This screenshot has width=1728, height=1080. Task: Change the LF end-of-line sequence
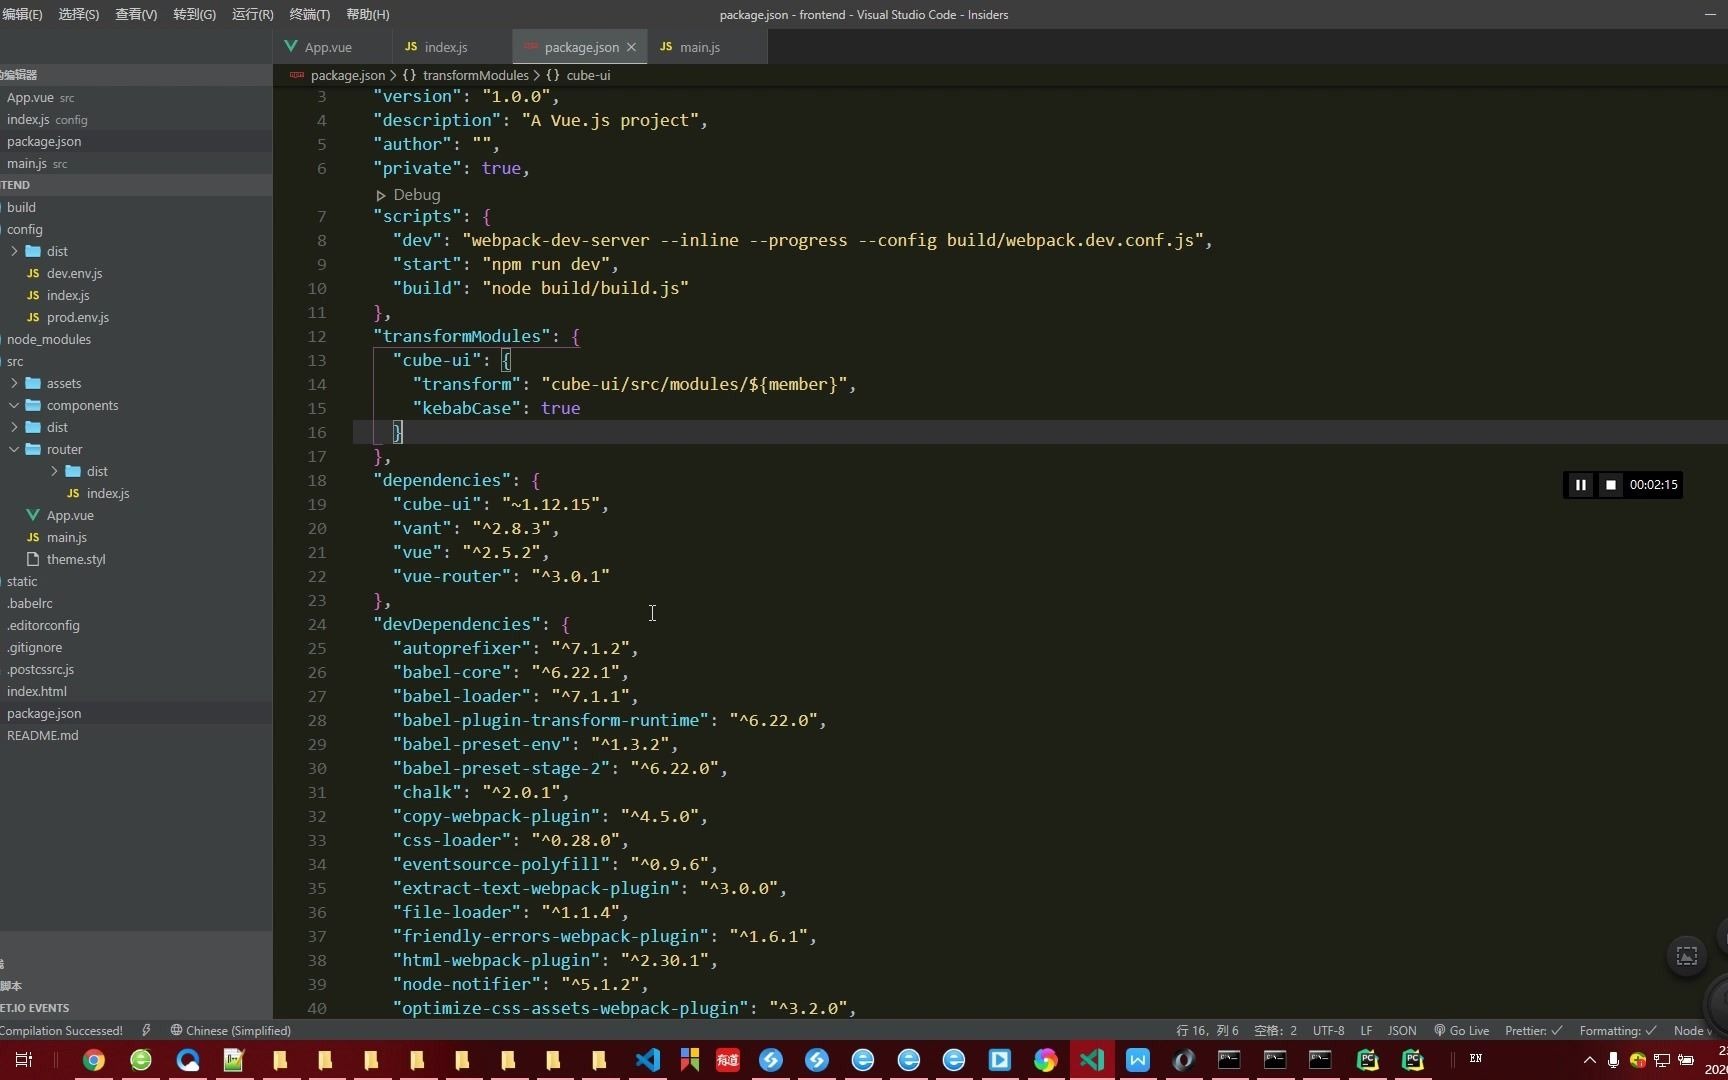tap(1366, 1030)
